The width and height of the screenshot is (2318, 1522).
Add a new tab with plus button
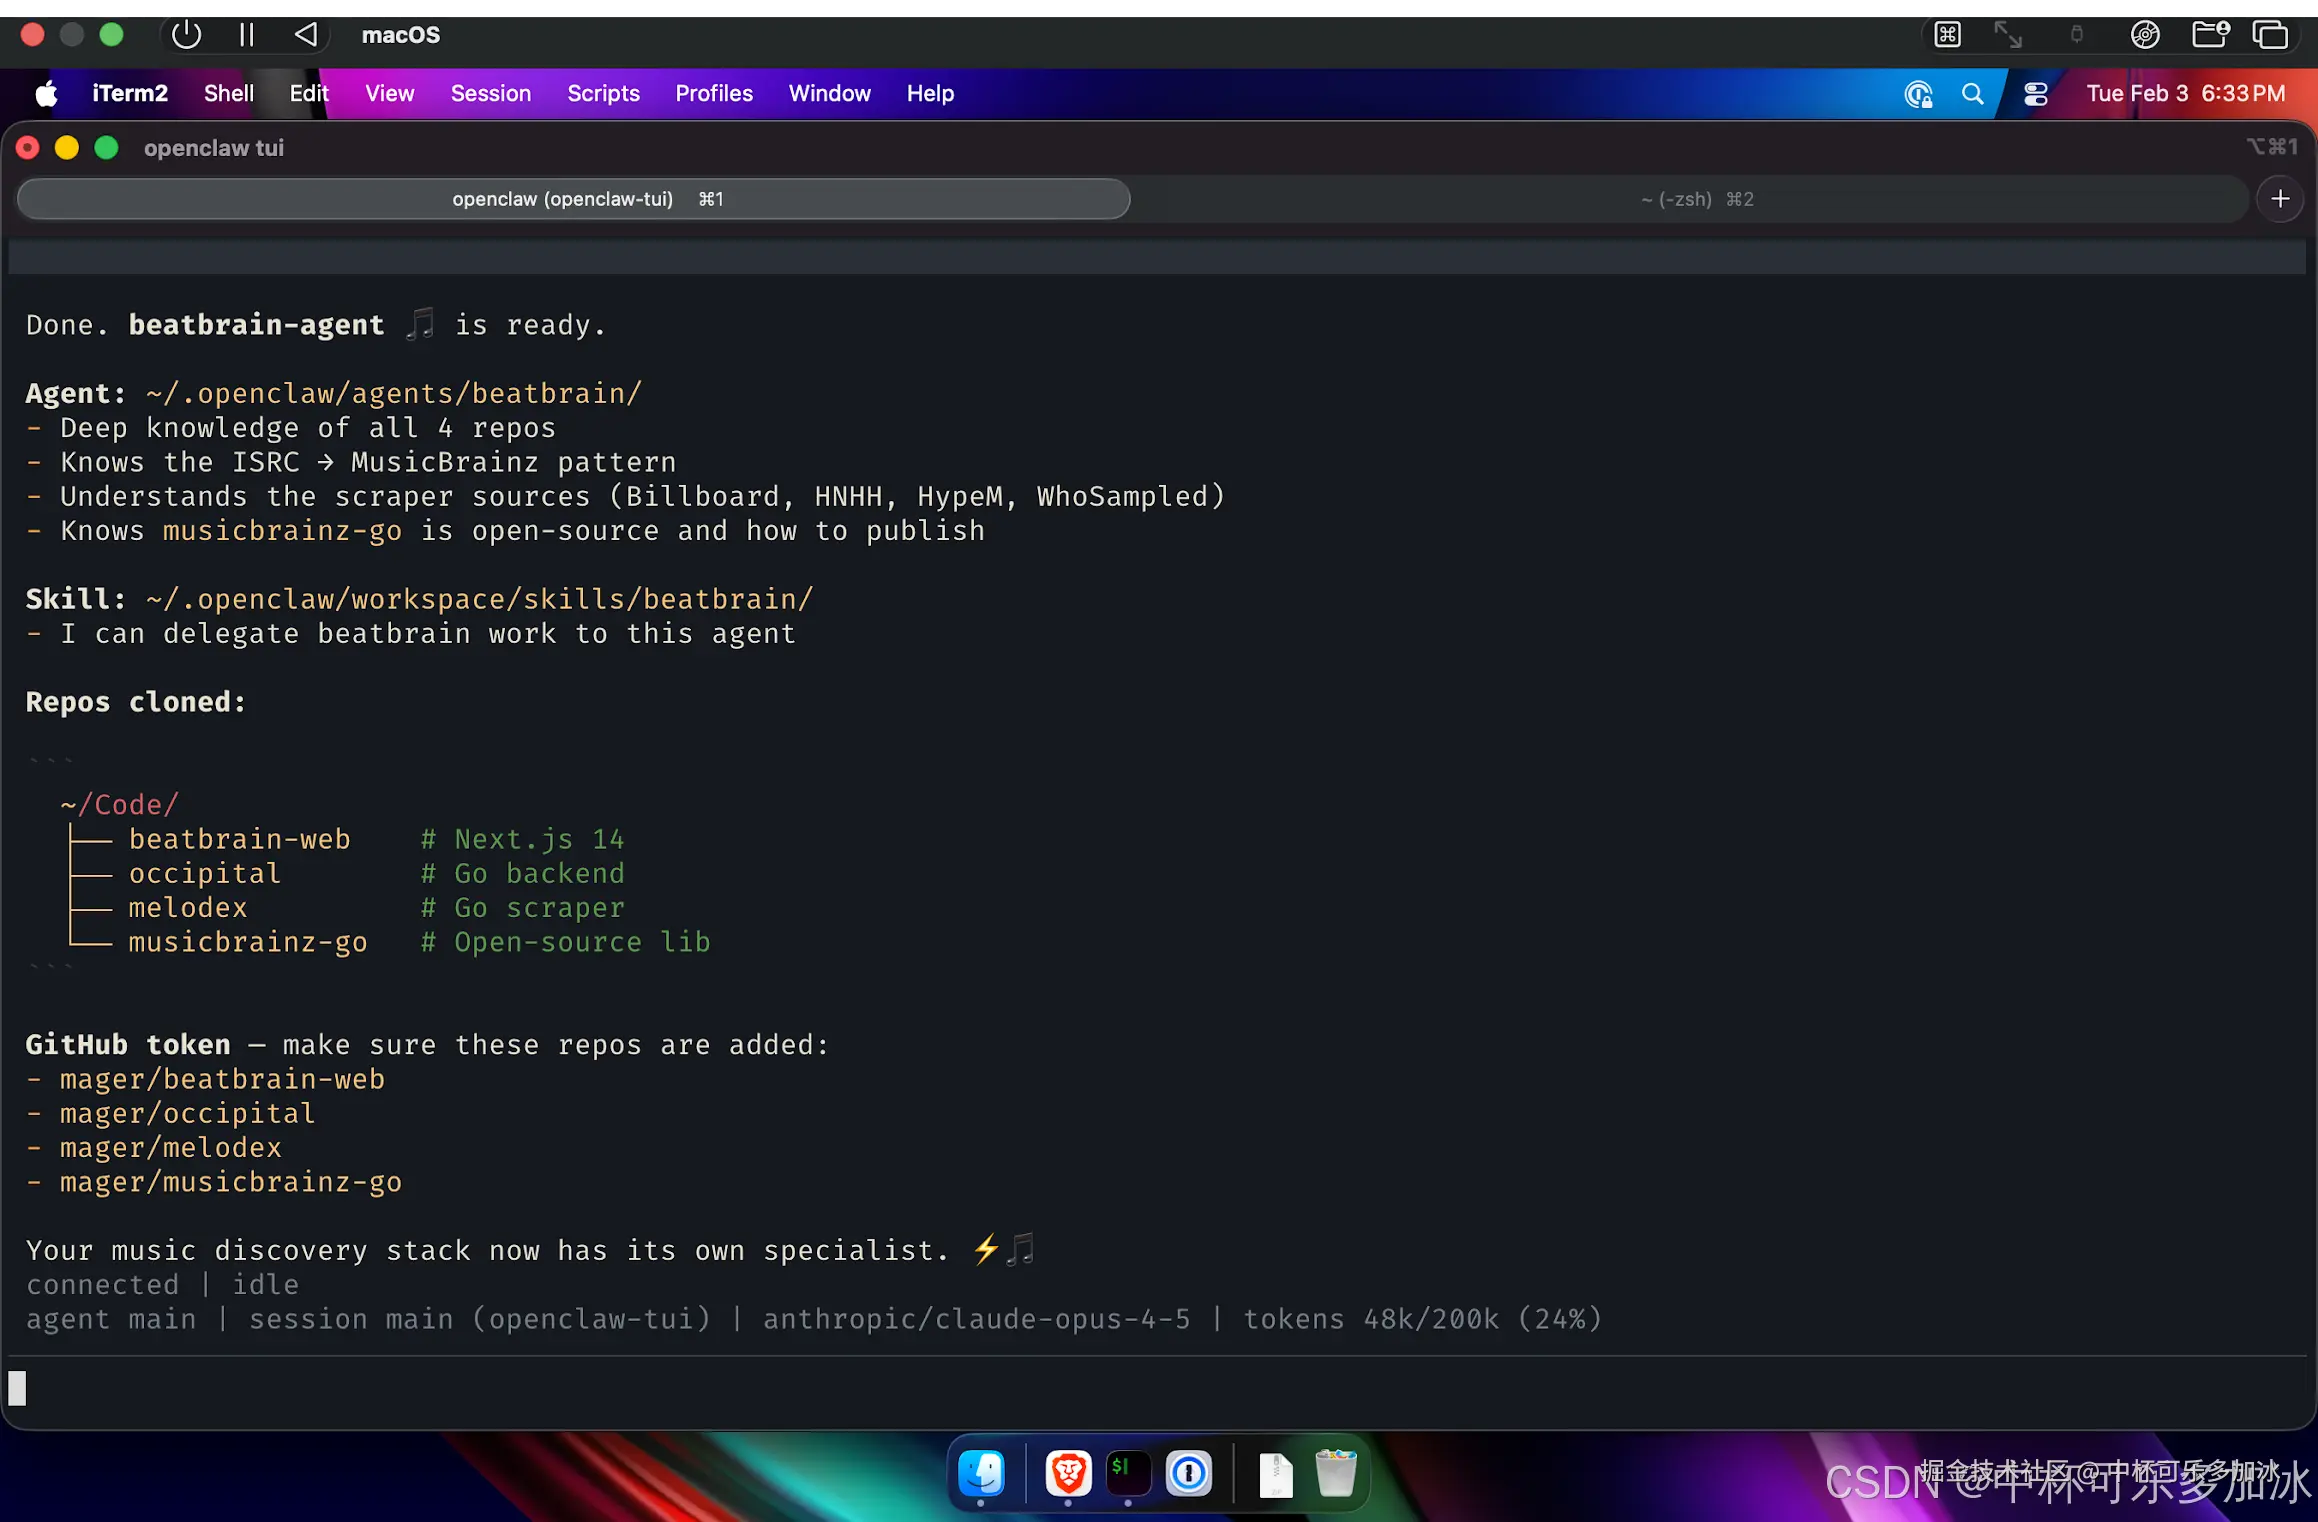2280,199
